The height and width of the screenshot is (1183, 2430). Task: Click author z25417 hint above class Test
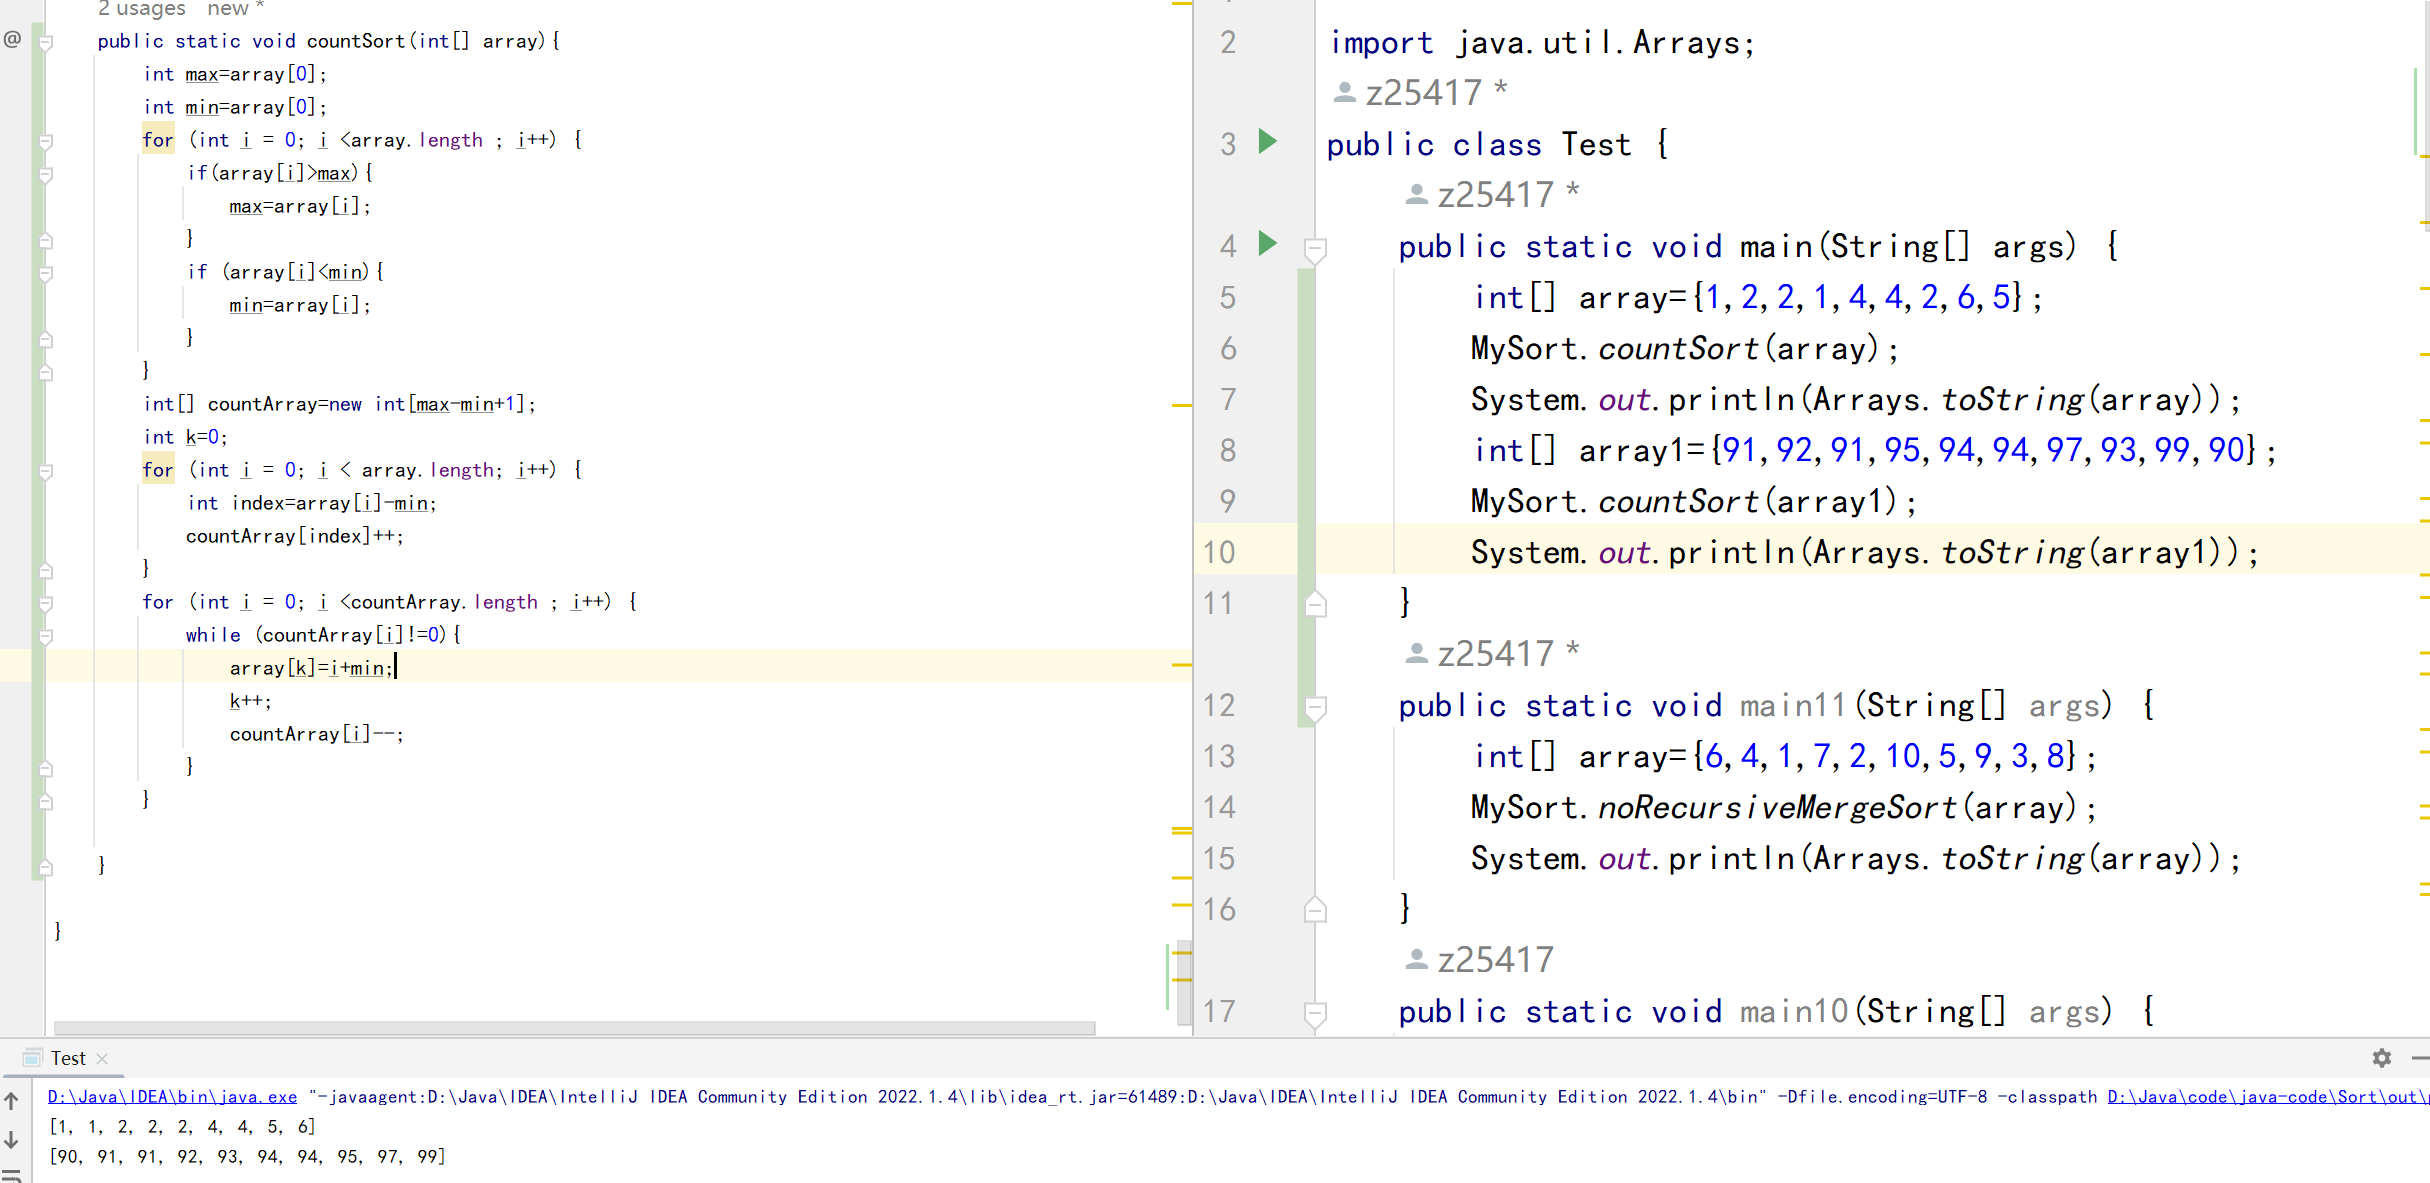click(1422, 93)
